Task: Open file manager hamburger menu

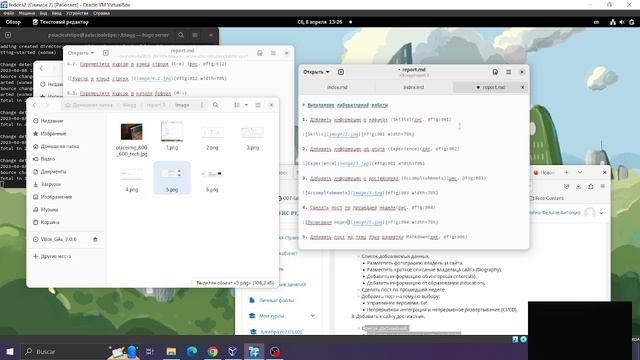Action: [258, 105]
